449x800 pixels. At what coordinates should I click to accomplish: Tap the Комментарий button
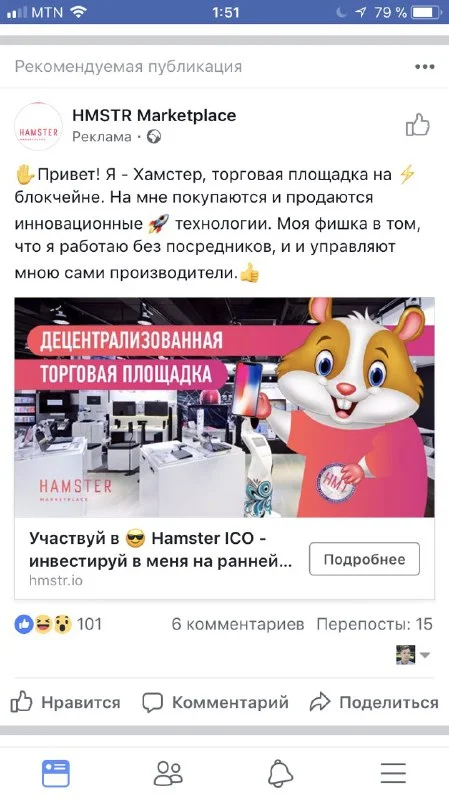tap(215, 703)
